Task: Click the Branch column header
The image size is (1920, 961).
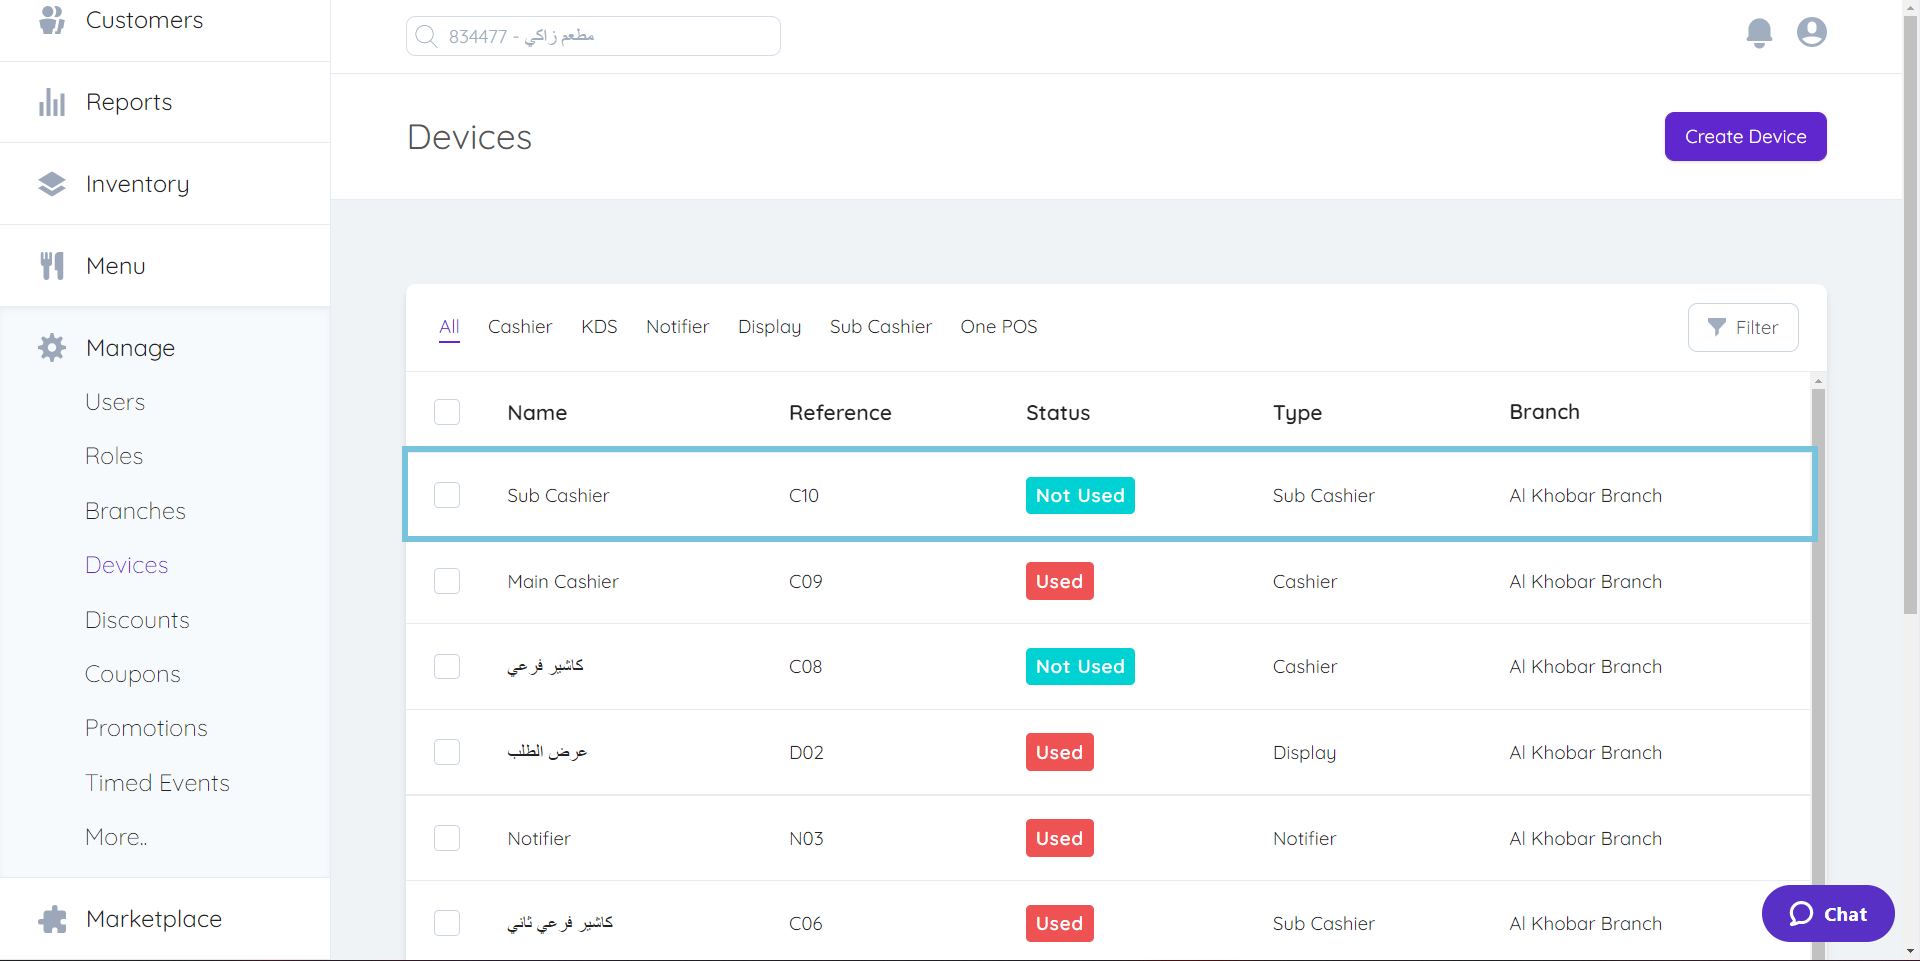Action: coord(1544,412)
